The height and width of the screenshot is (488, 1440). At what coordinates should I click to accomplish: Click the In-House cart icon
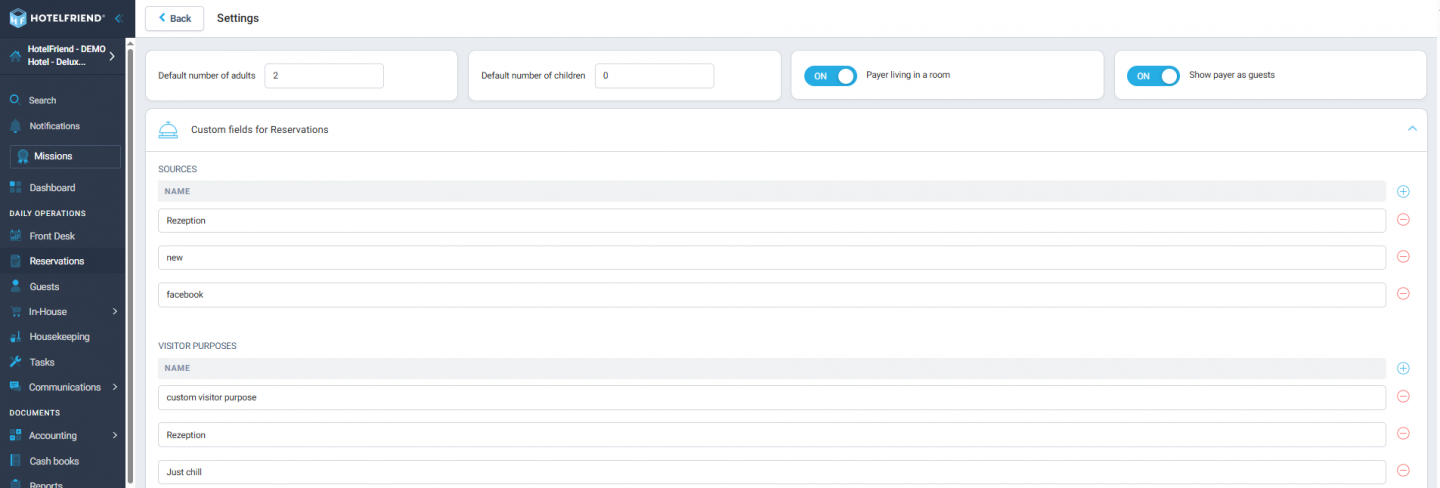15,311
